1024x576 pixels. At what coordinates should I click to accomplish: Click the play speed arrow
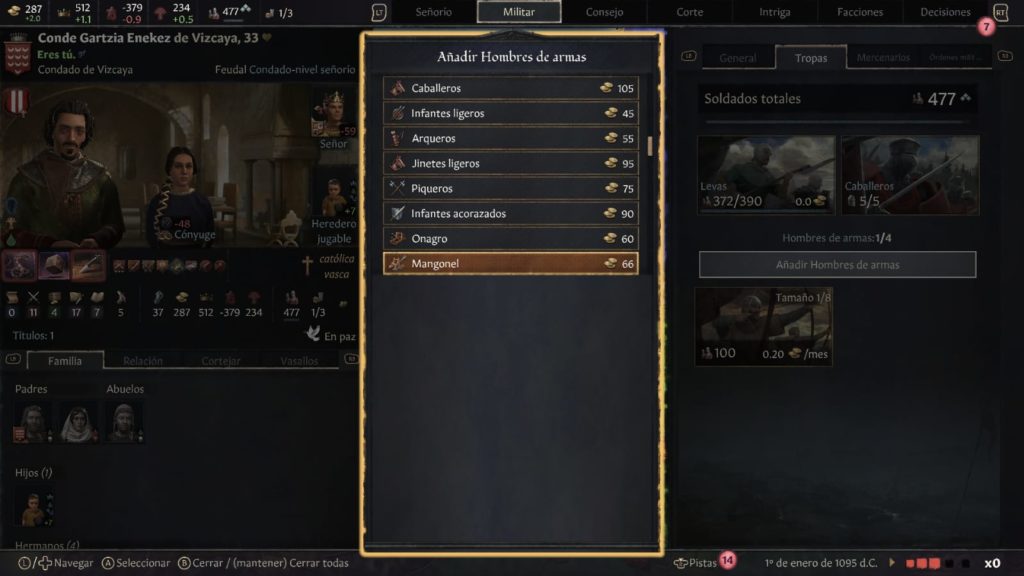892,562
